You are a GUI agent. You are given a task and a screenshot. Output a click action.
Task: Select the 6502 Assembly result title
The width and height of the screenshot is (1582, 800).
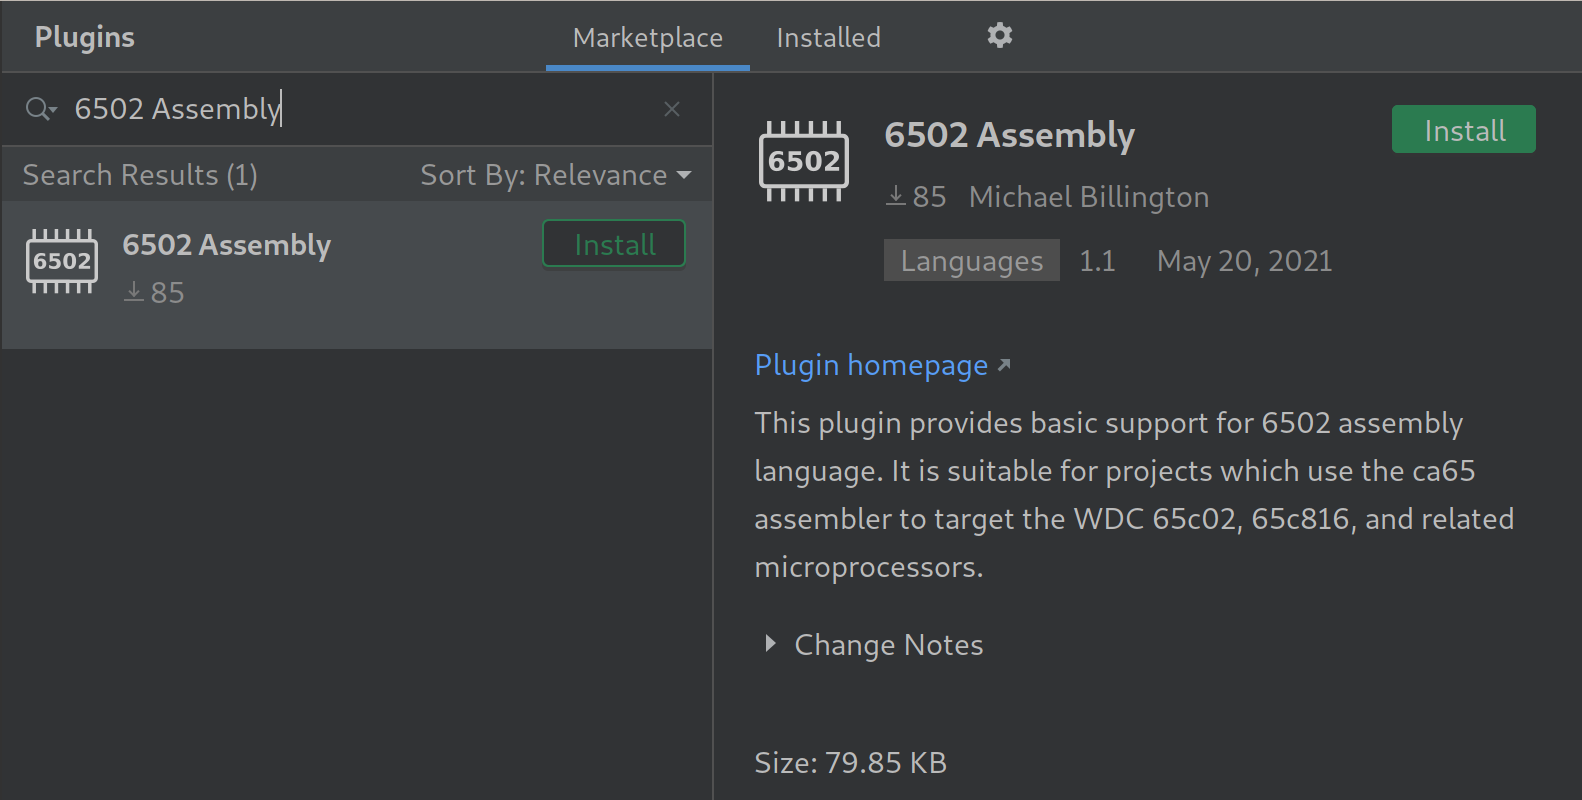(x=226, y=245)
